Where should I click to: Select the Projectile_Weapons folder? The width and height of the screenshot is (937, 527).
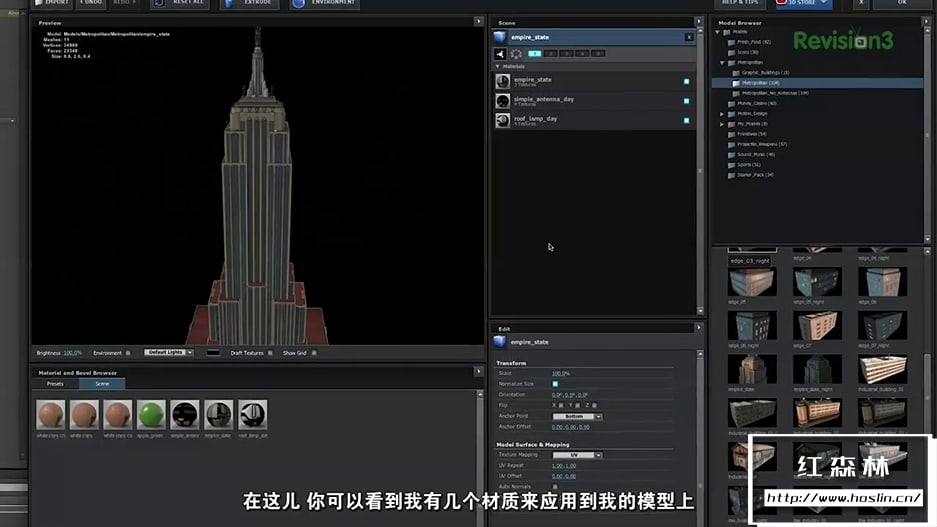[757, 144]
